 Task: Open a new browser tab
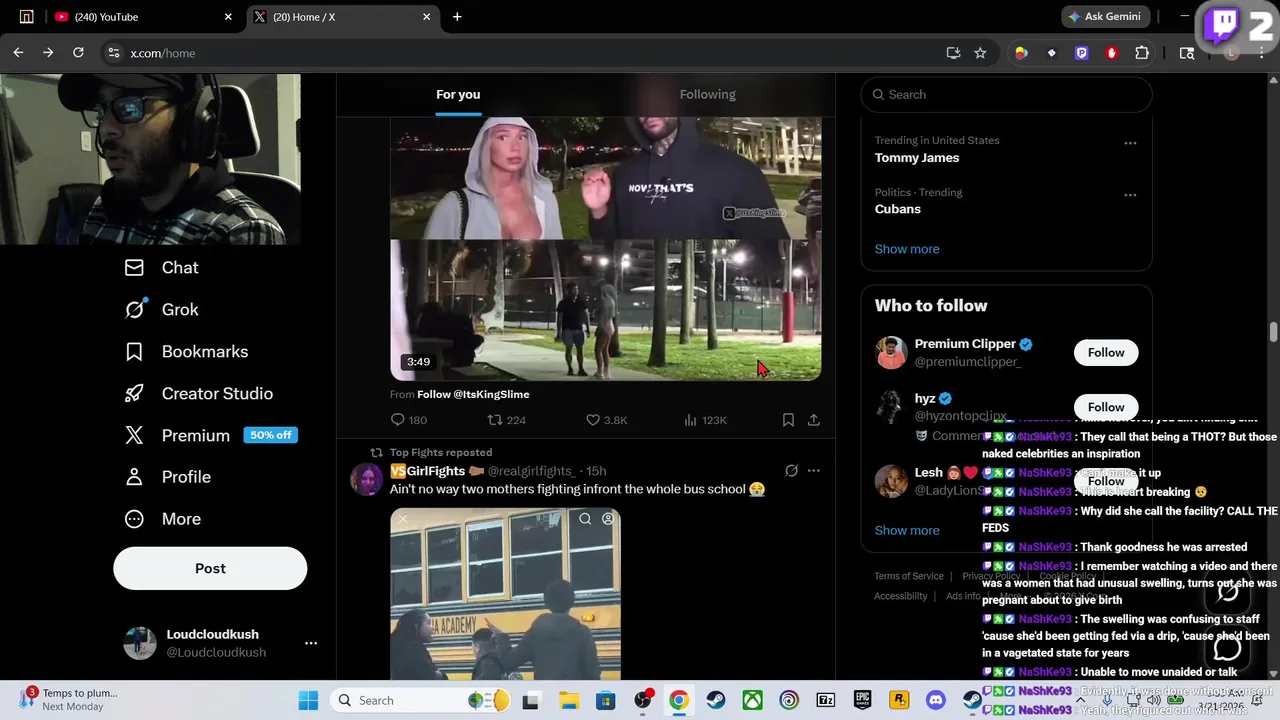[457, 17]
